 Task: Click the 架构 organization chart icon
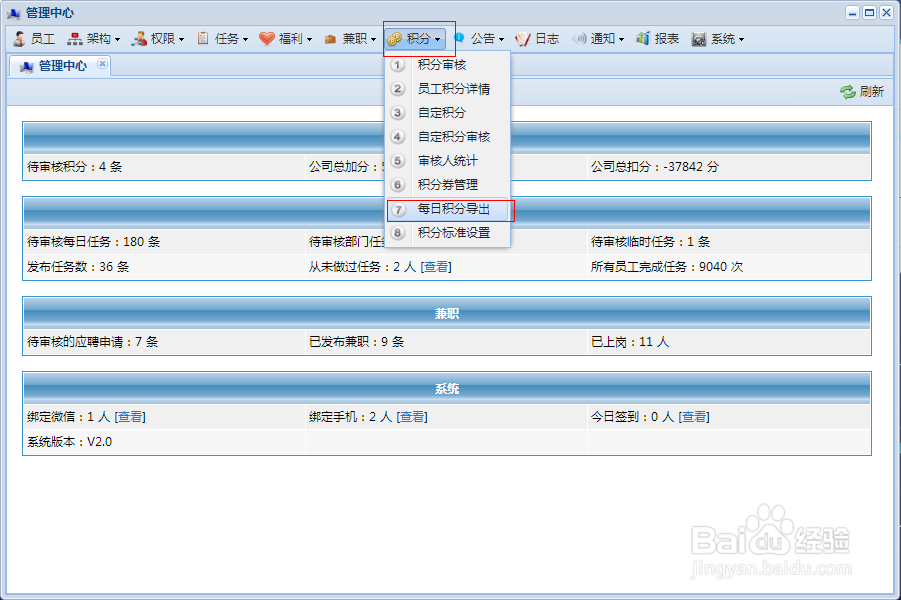point(75,39)
